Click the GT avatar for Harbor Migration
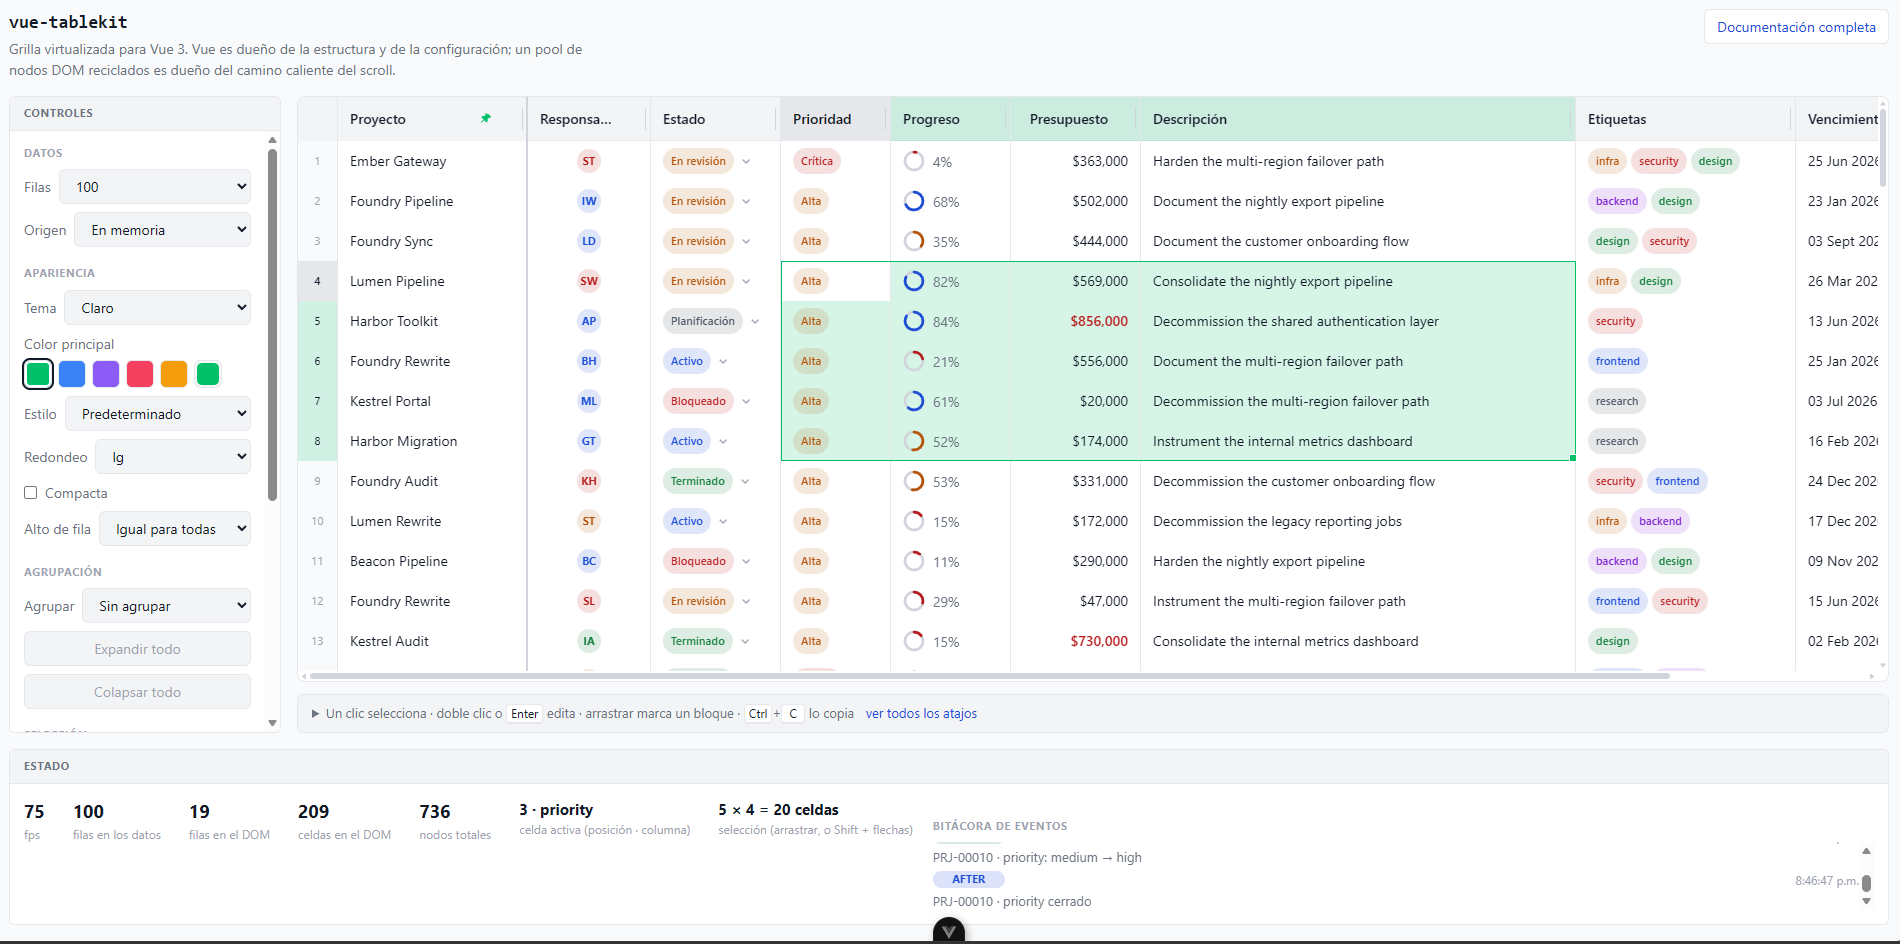This screenshot has width=1900, height=944. click(589, 441)
